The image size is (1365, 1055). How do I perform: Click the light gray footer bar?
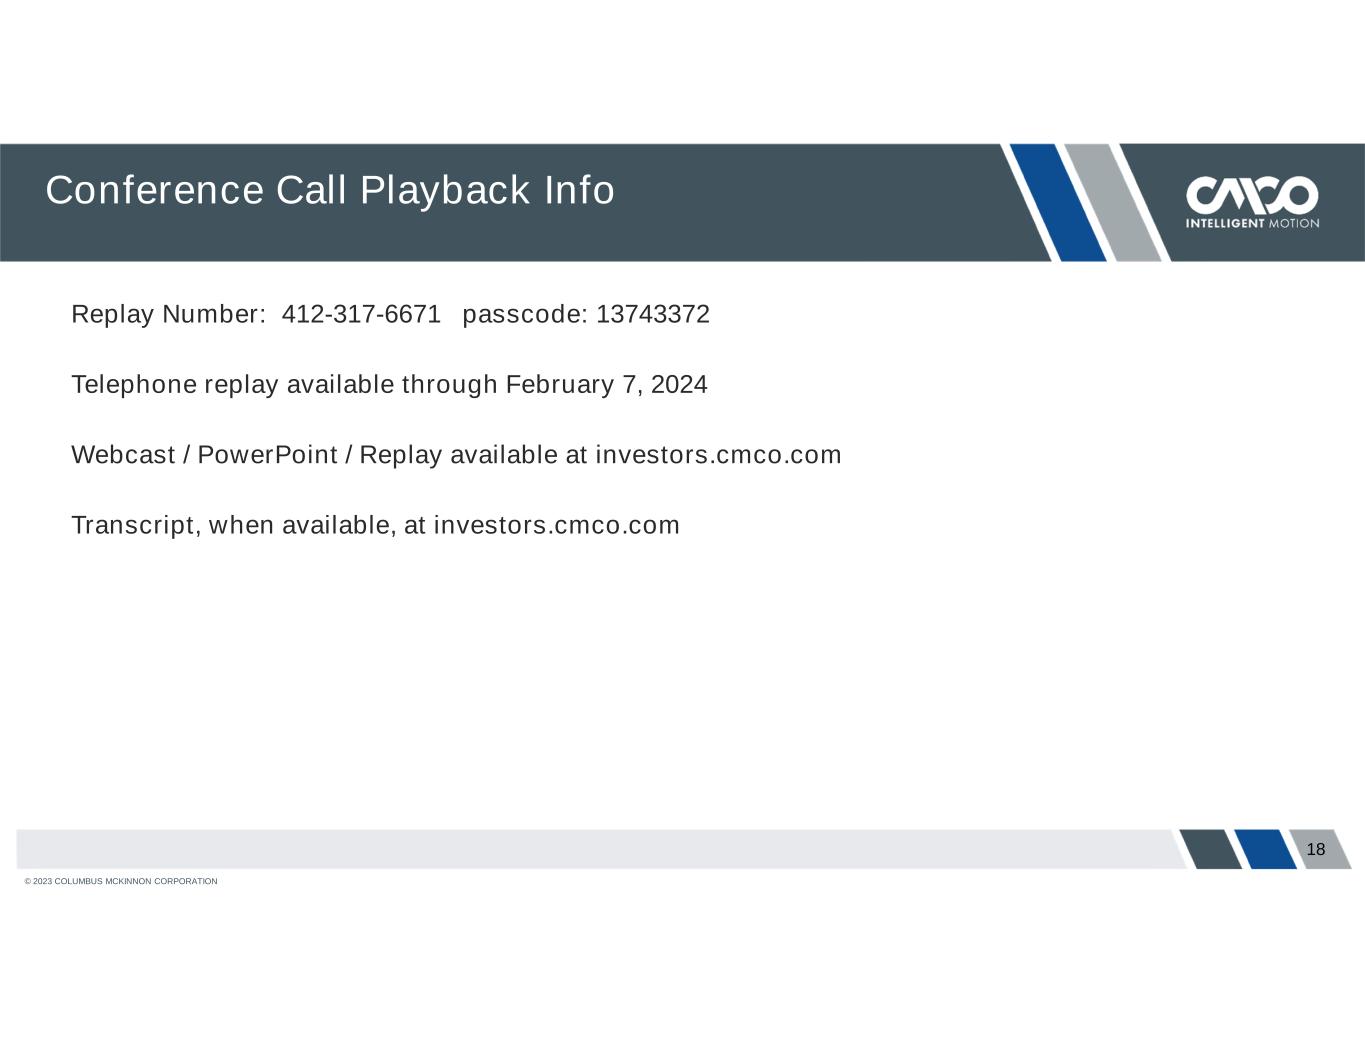(596, 849)
